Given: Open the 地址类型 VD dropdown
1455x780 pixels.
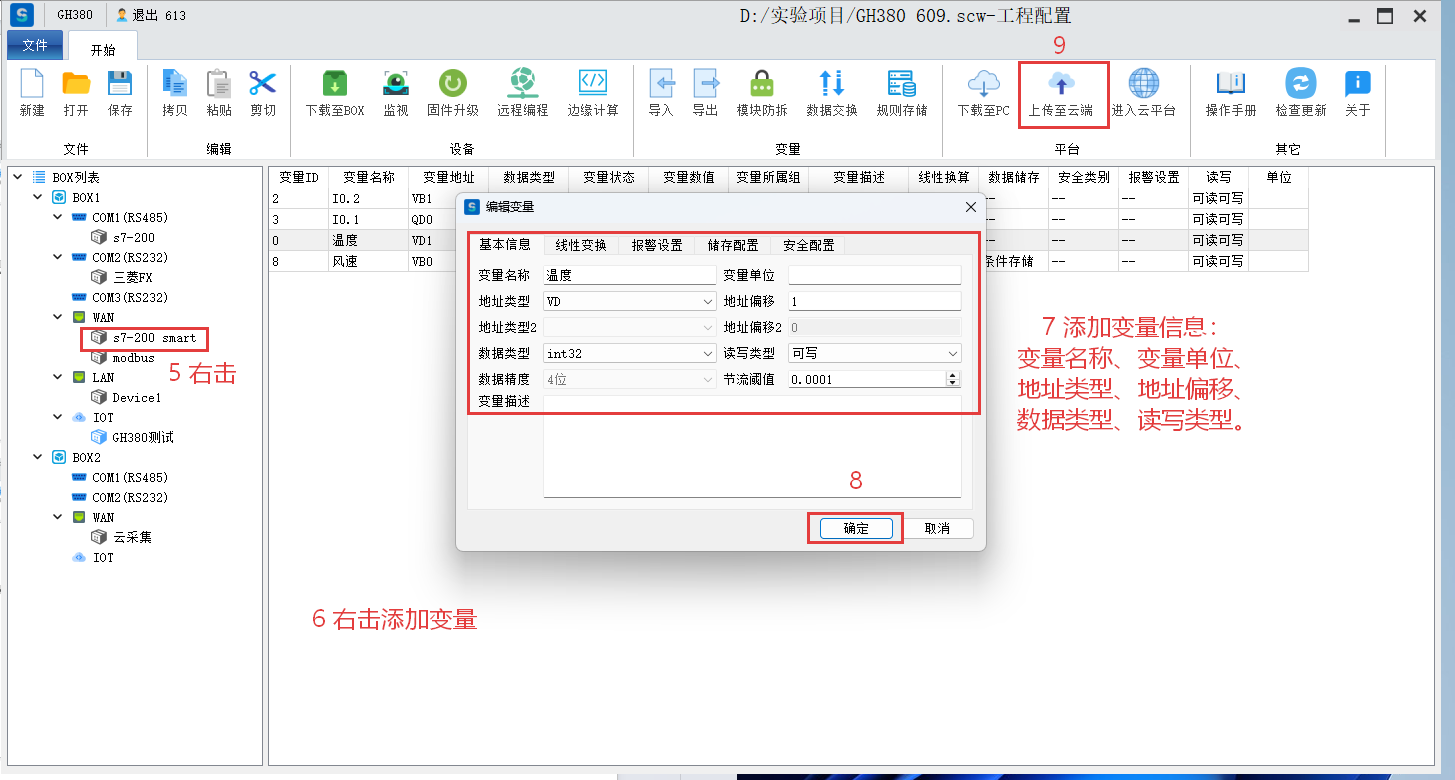Looking at the screenshot, I should click(629, 301).
